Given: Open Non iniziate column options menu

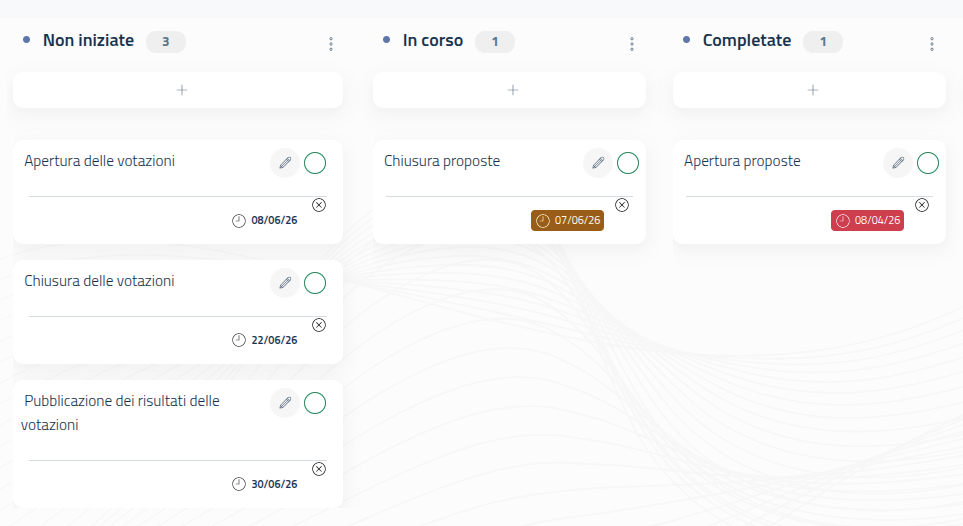Looking at the screenshot, I should pyautogui.click(x=331, y=44).
